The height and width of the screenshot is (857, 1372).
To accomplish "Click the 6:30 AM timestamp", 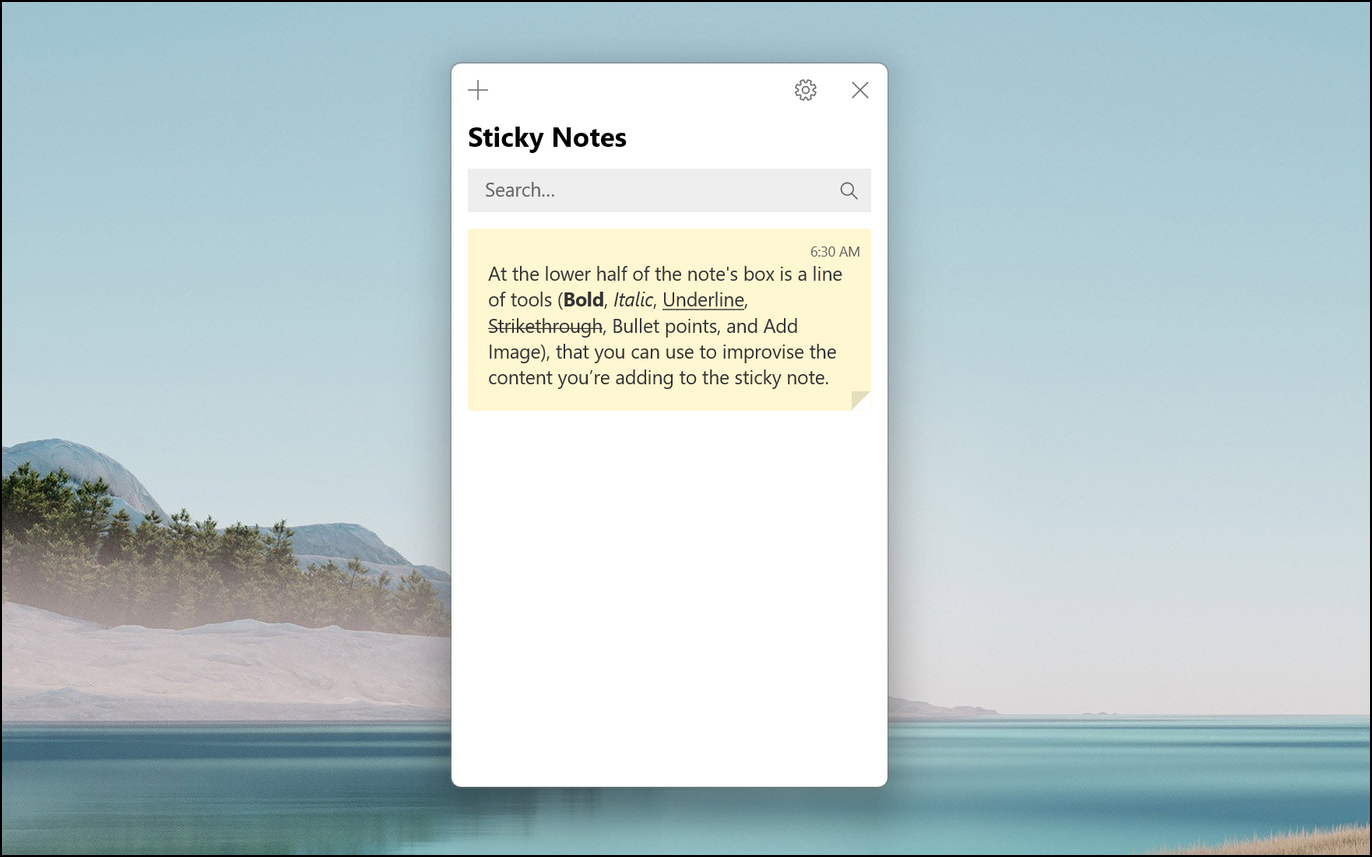I will pos(835,252).
